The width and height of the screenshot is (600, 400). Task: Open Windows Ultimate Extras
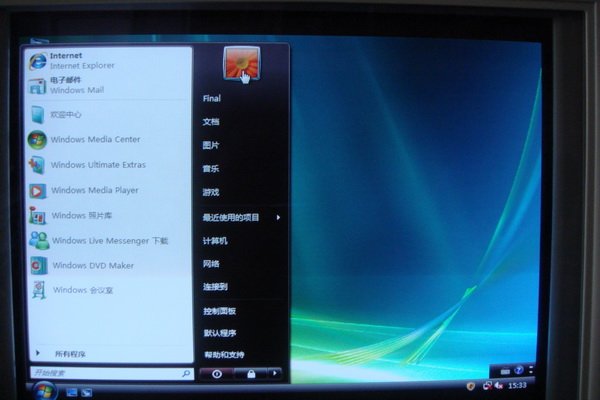point(109,165)
